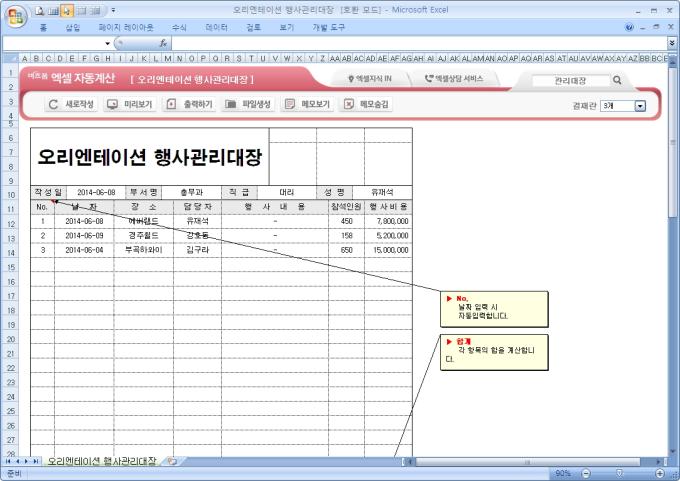Click the 90% zoom level
The image size is (680, 481).
[563, 473]
